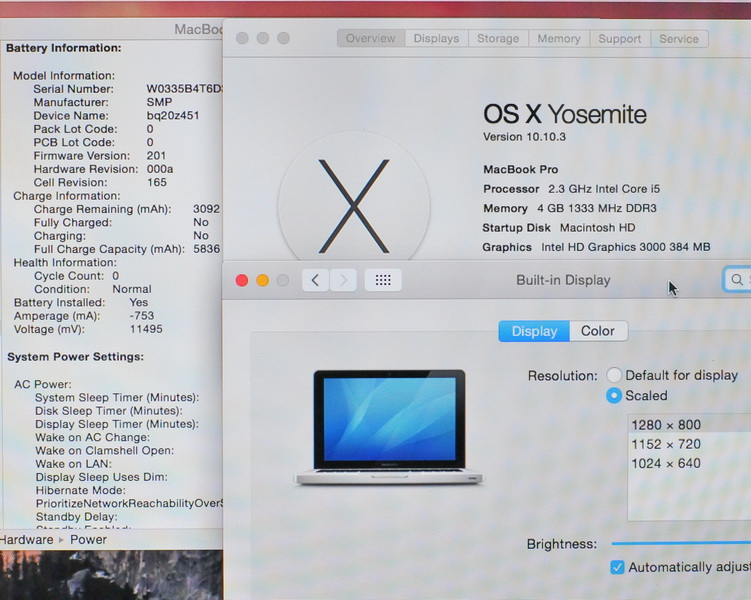Viewport: 751px width, 600px height.
Task: Click the Hibernate Mode row
Action: coord(80,490)
